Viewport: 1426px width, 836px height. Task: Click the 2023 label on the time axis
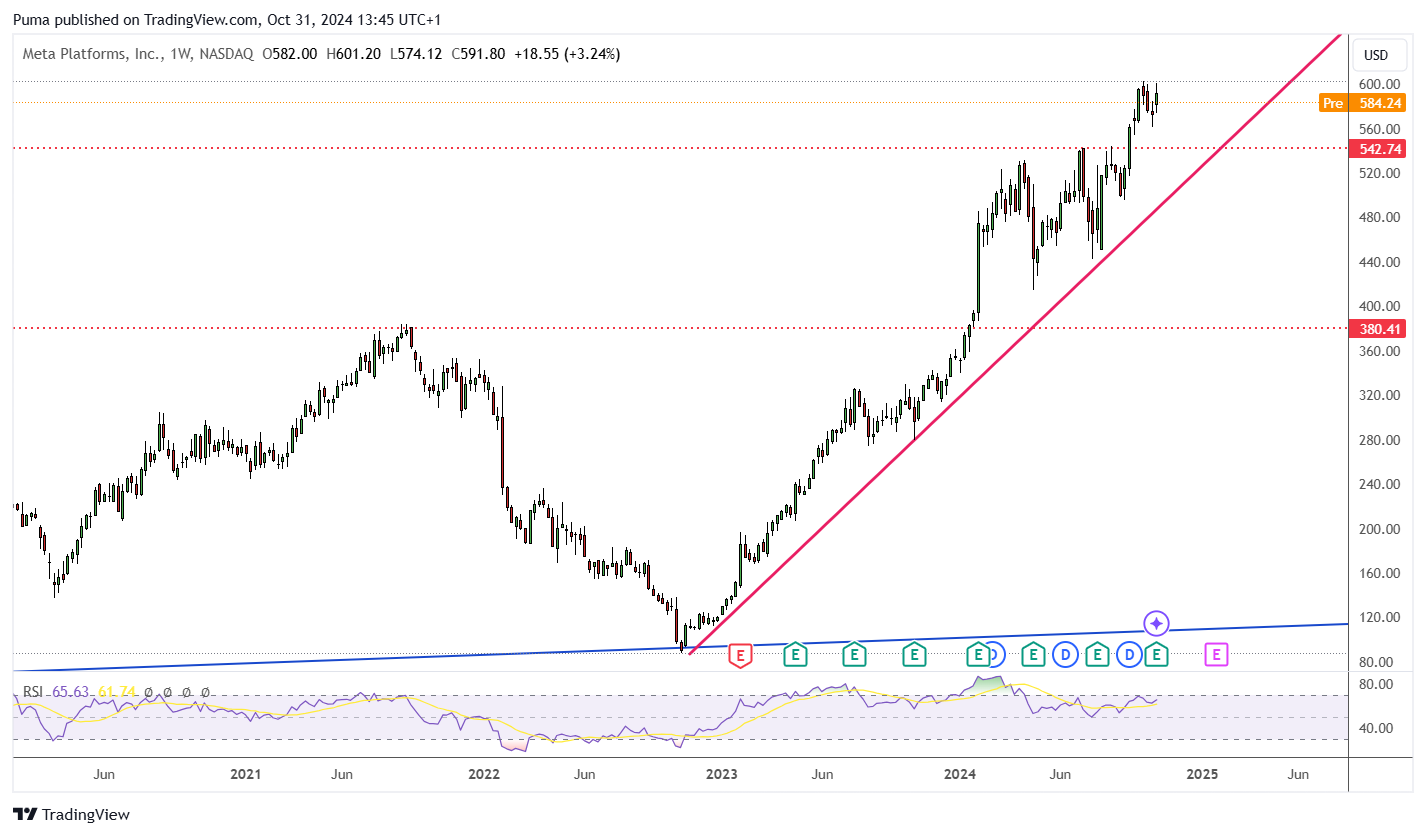722,774
